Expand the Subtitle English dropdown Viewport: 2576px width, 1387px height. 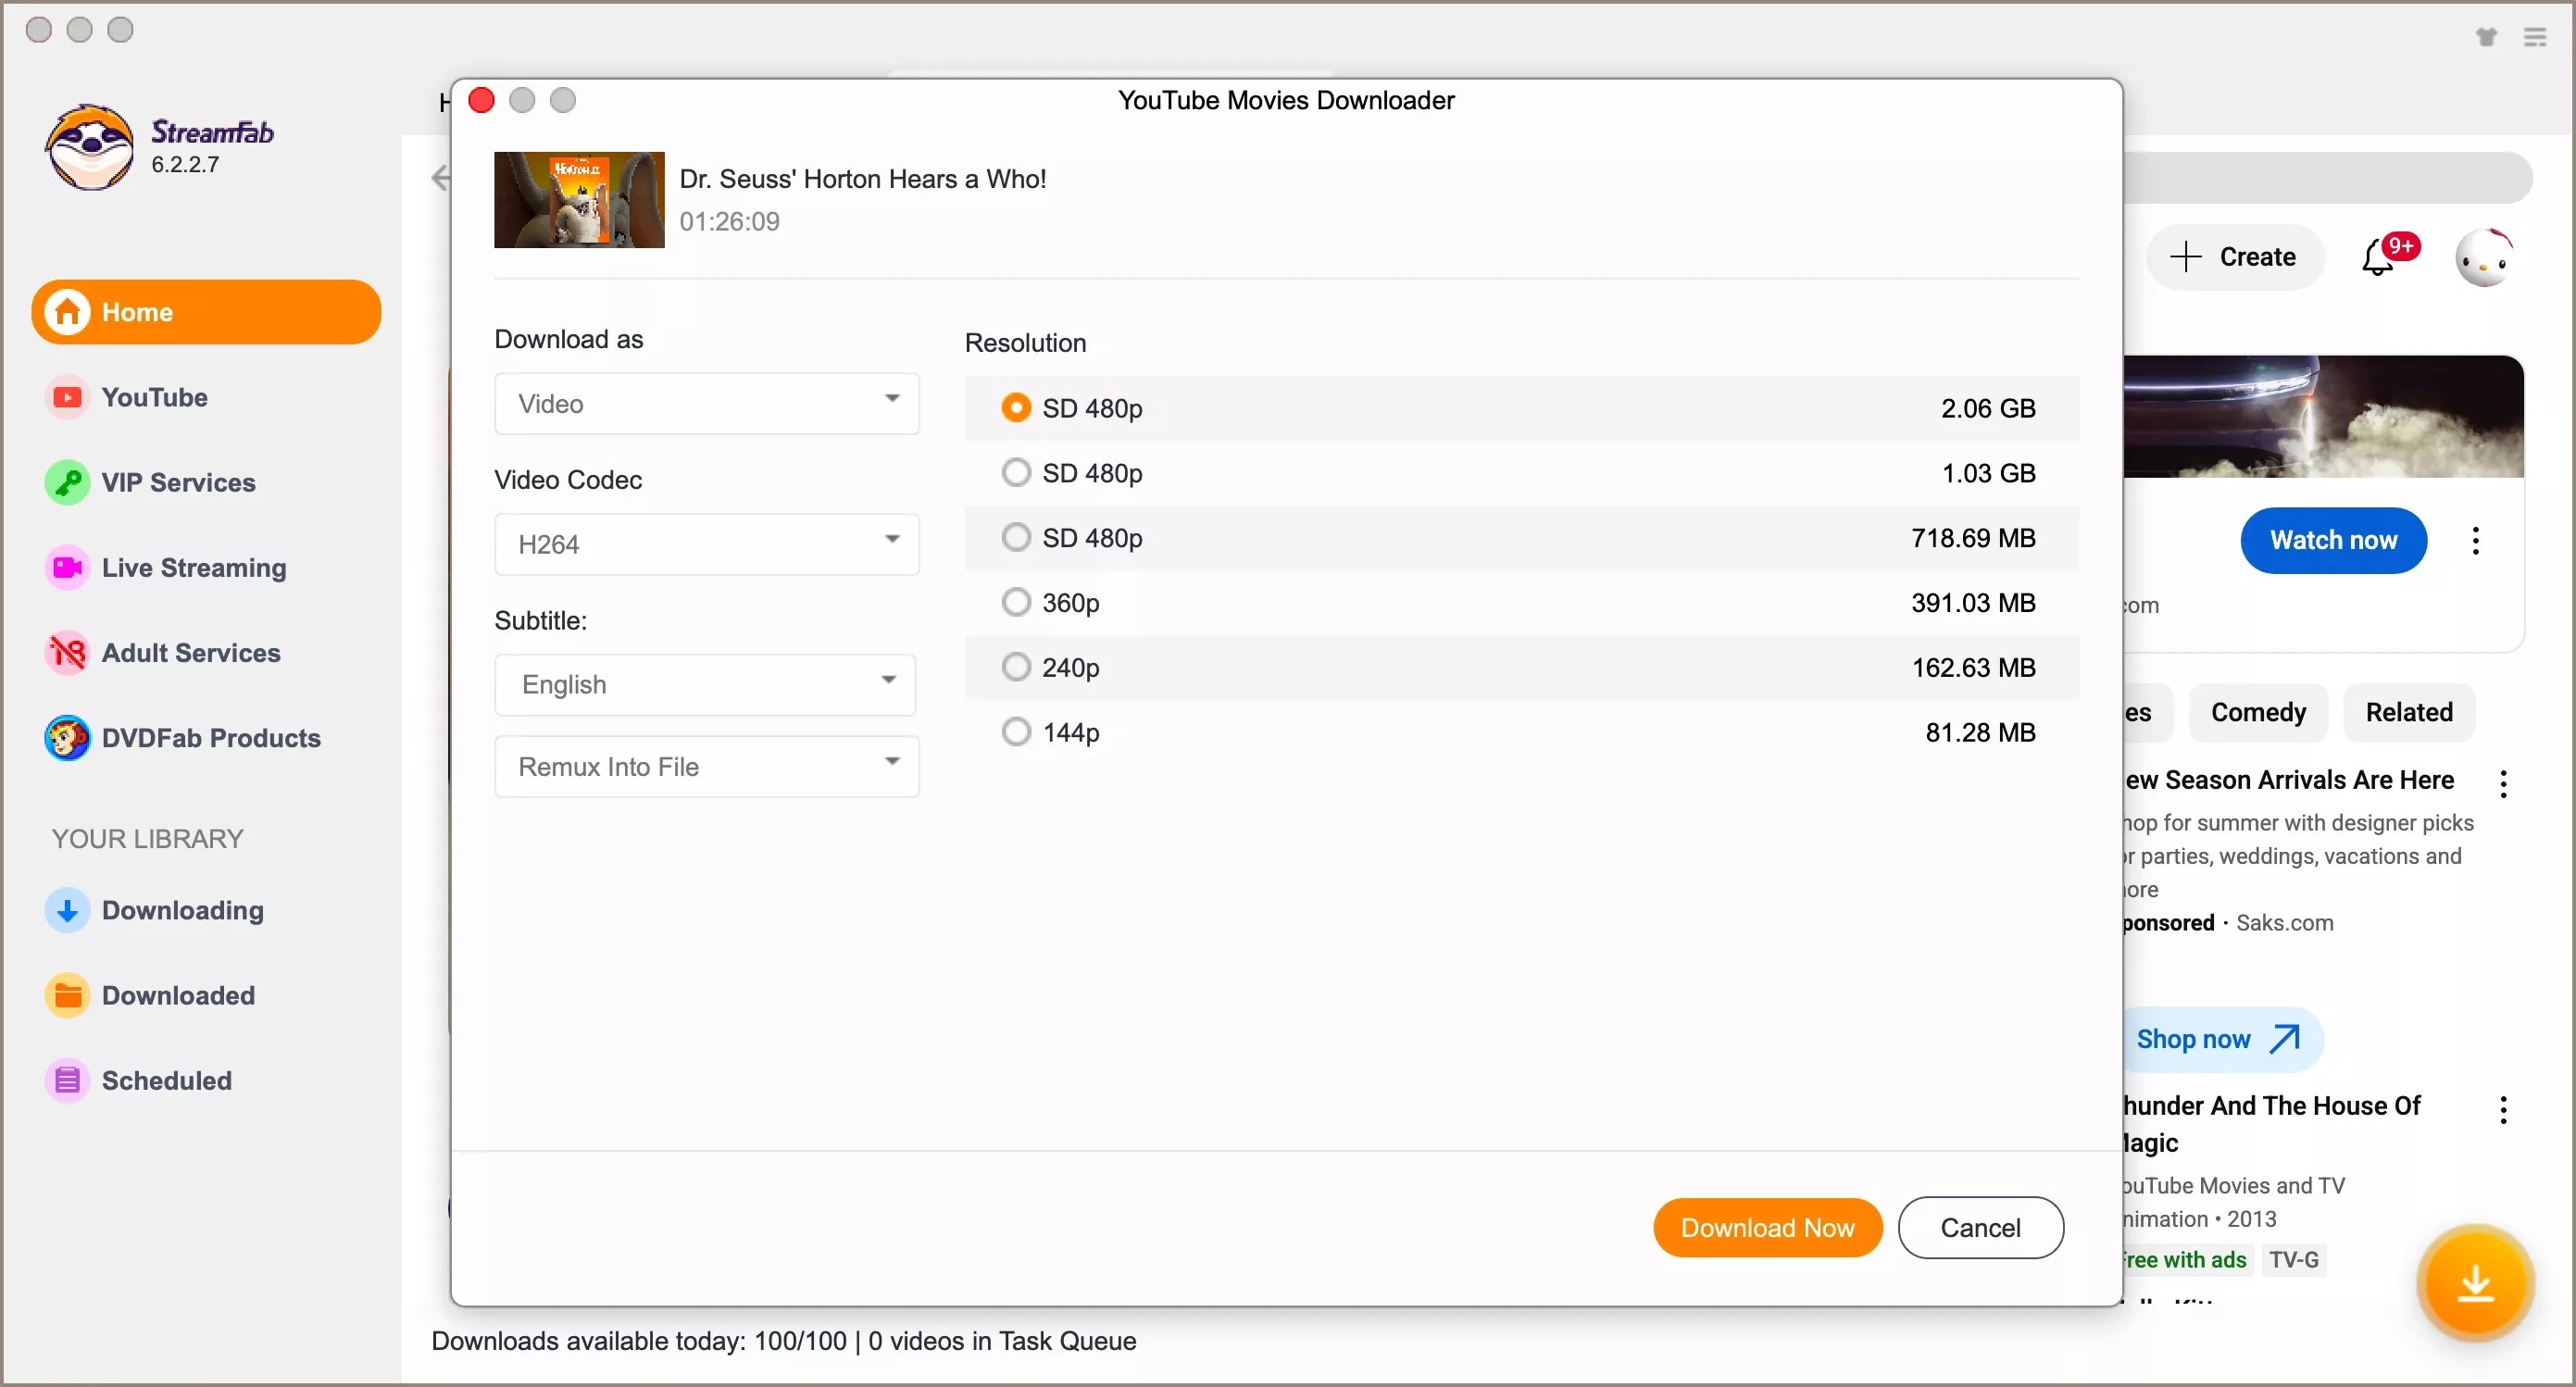click(705, 685)
